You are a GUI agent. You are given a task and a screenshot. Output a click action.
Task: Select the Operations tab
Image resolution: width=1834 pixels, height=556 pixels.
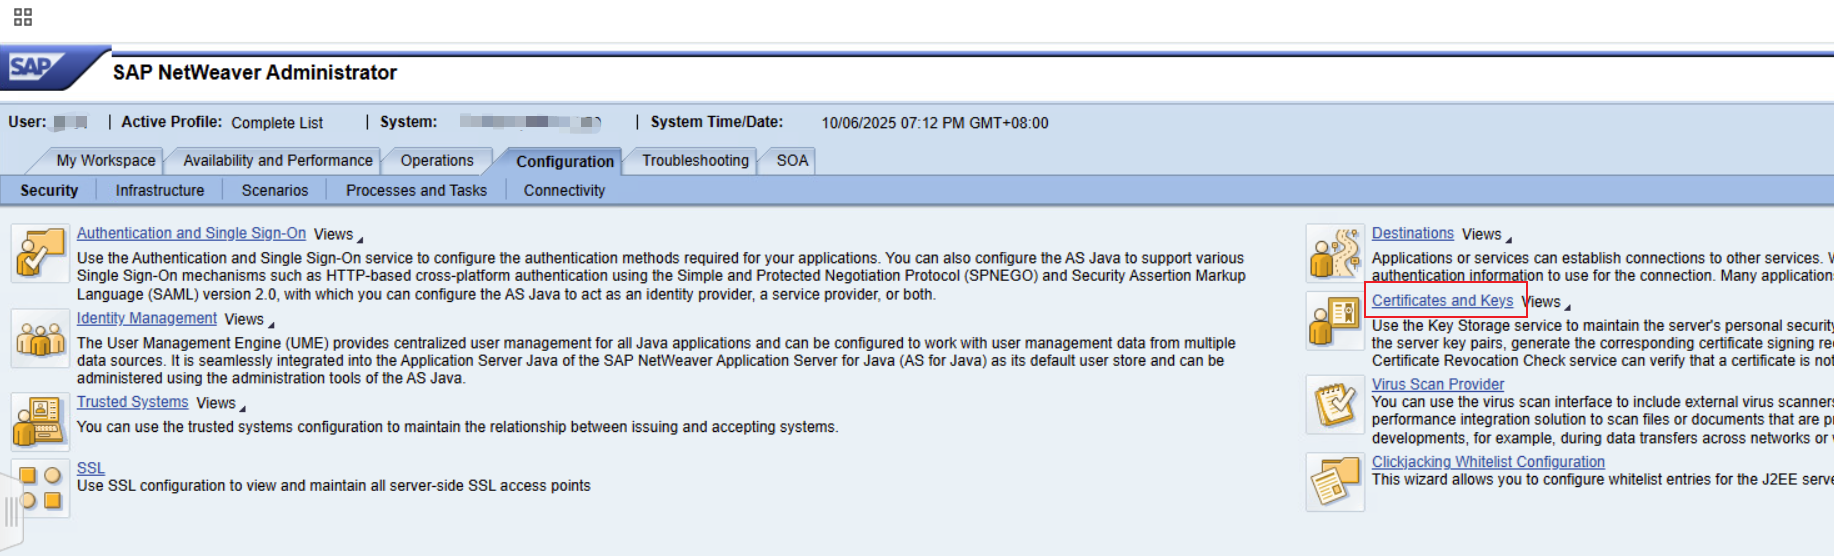pos(437,160)
